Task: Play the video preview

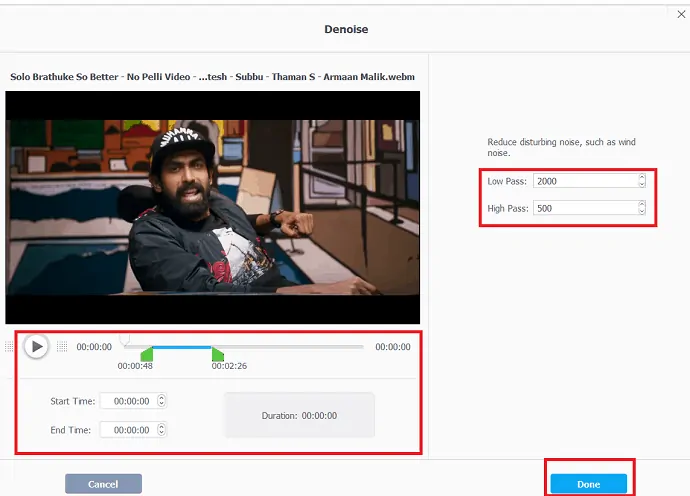Action: pos(36,346)
